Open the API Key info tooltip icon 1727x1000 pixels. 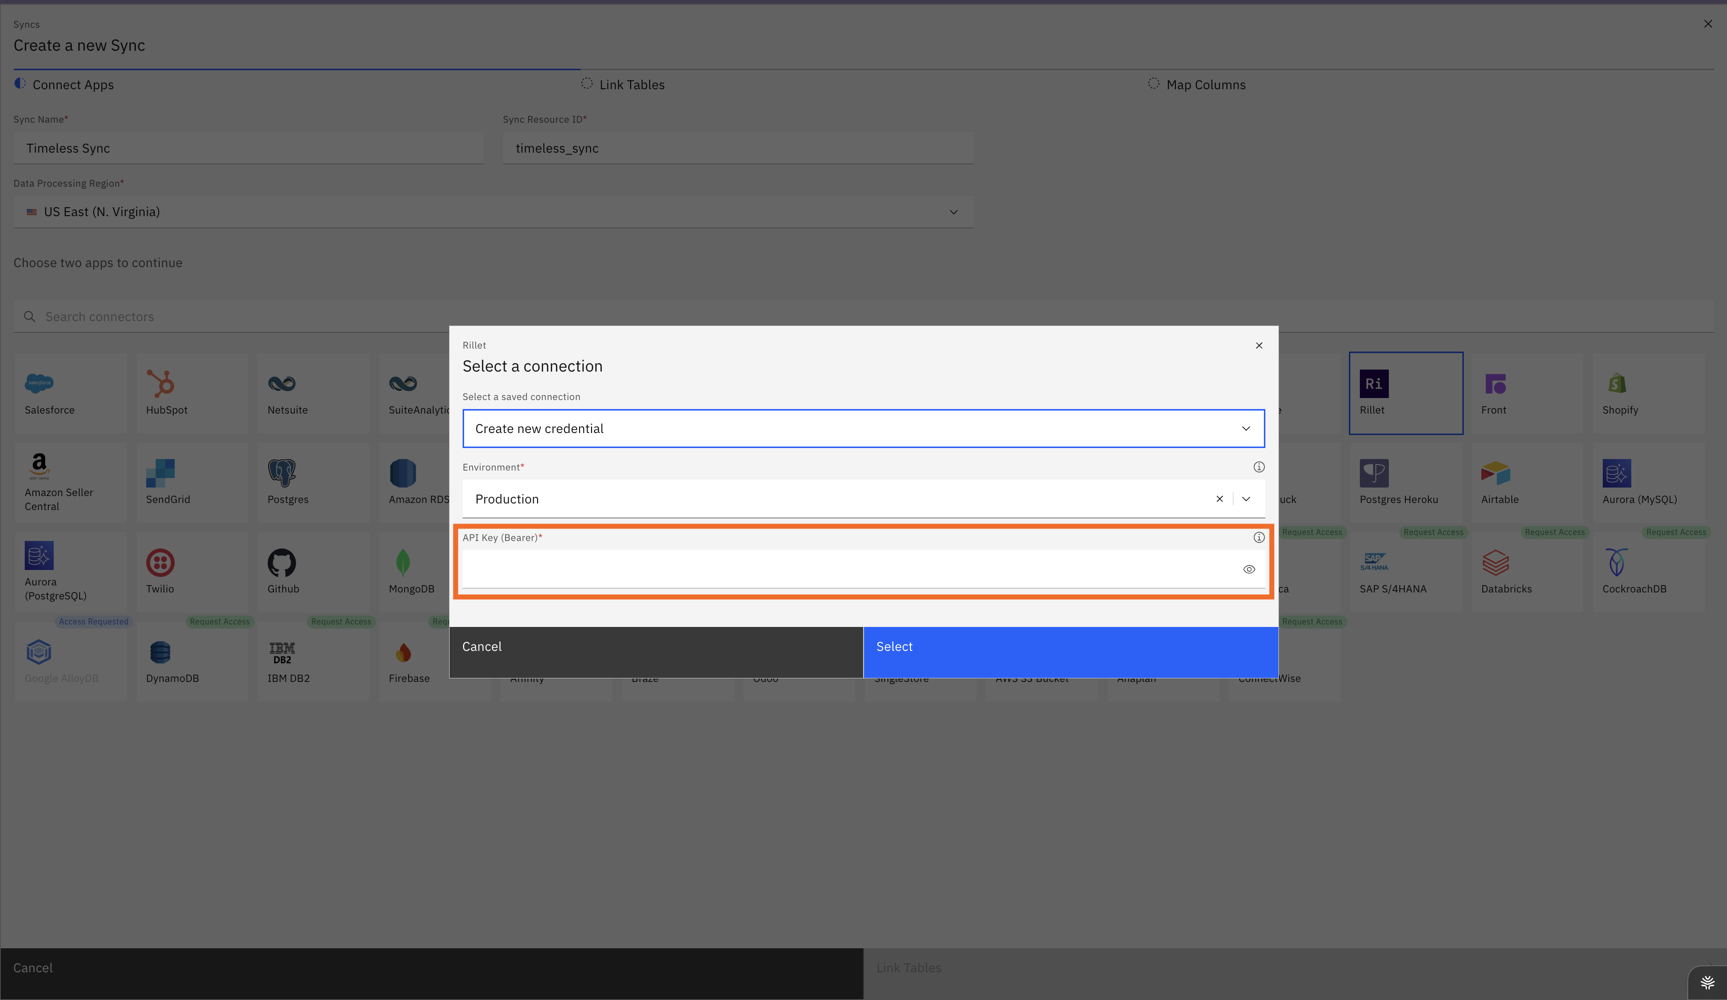point(1259,538)
